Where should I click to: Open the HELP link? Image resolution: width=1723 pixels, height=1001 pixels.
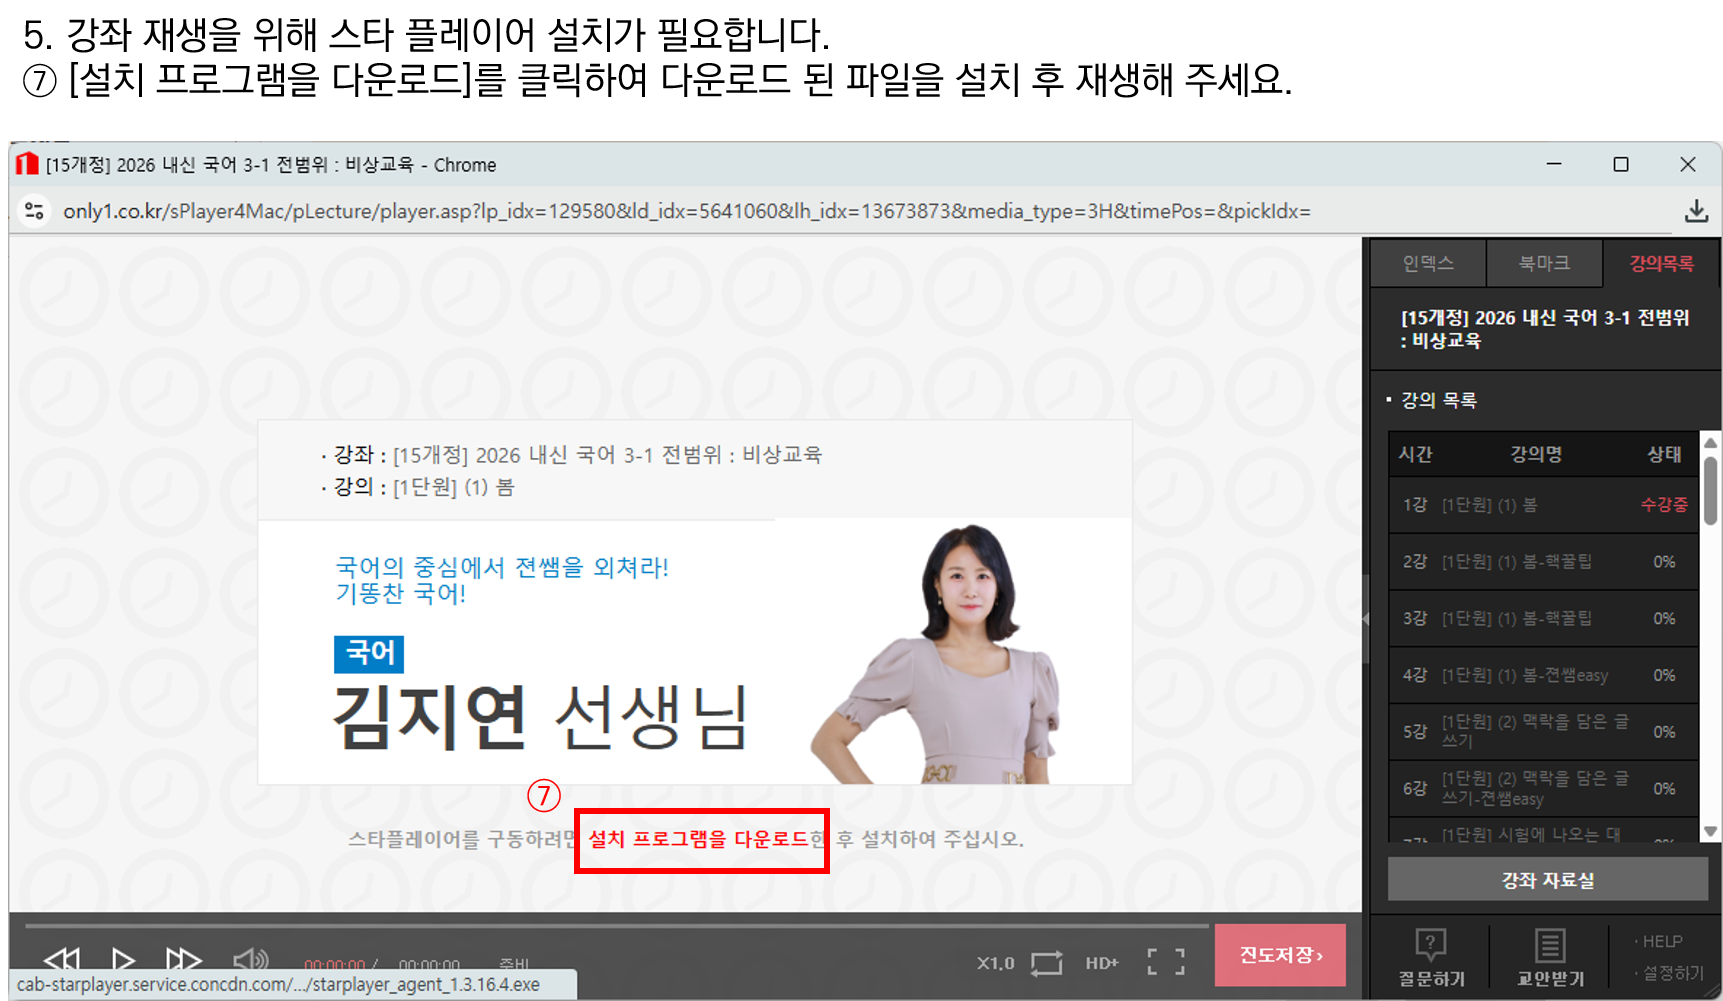coord(1661,941)
